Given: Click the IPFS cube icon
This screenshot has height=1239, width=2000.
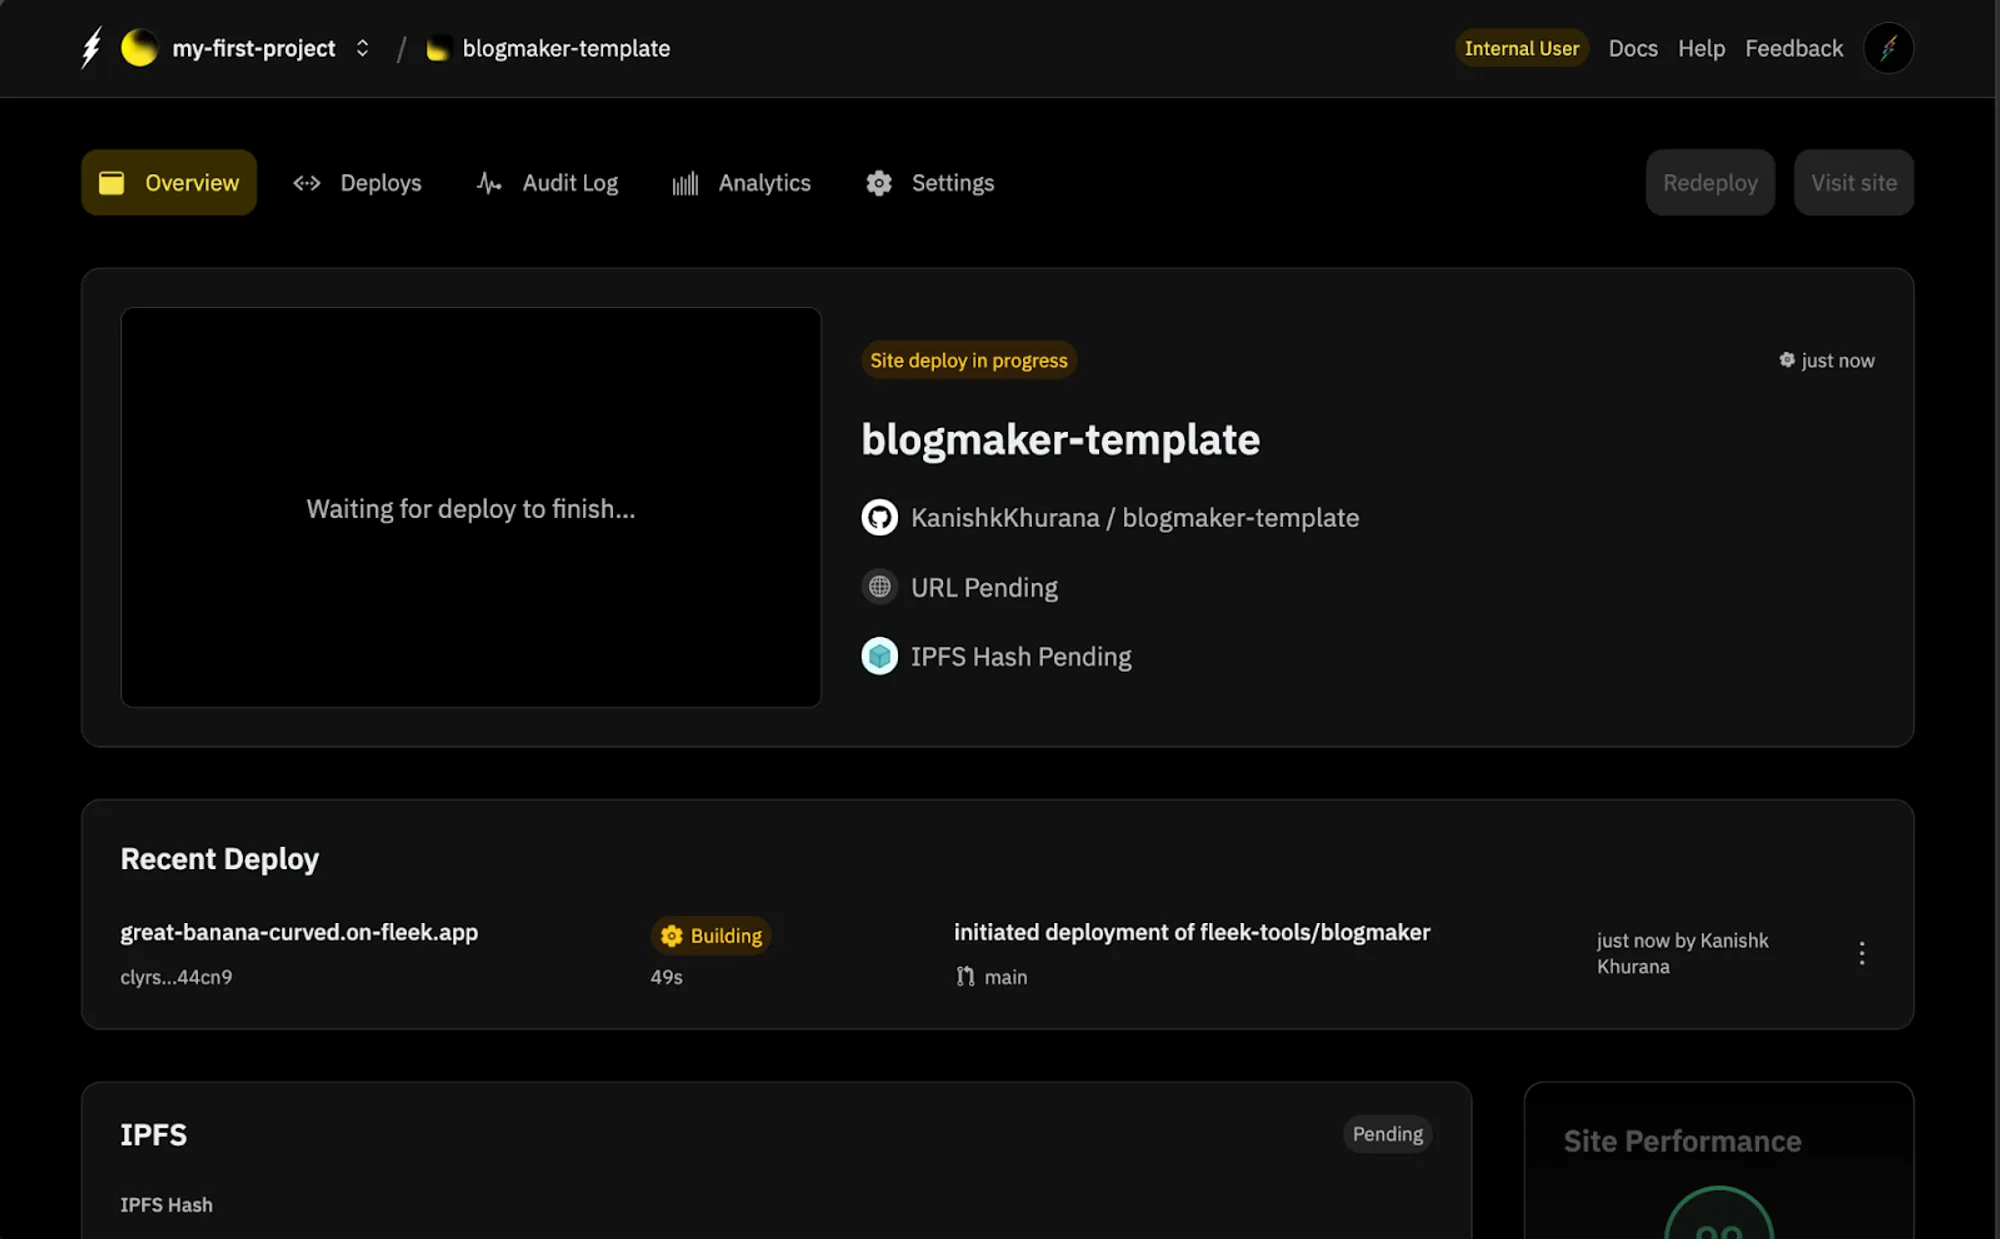Looking at the screenshot, I should (879, 656).
